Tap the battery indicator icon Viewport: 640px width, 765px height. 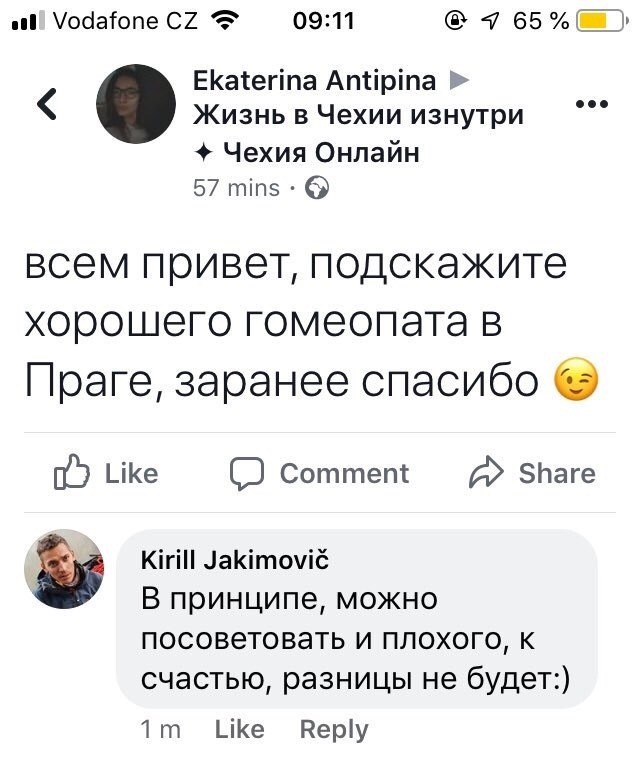tap(601, 19)
